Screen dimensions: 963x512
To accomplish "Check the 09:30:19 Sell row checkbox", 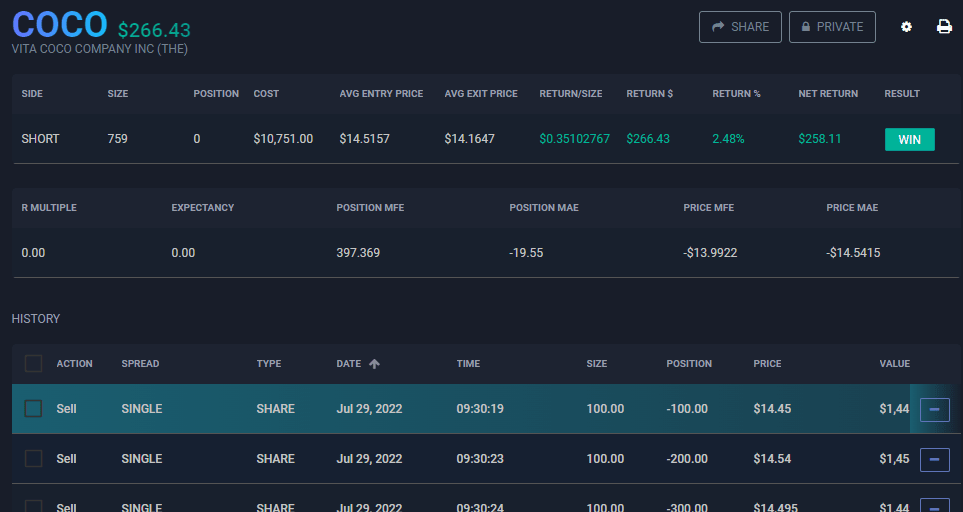I will [33, 409].
